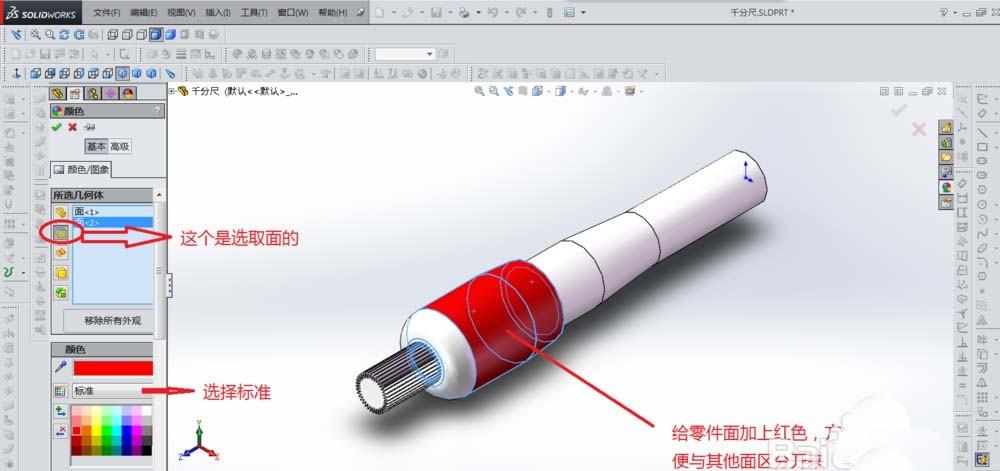The image size is (1000, 471).
Task: Switch to the FeatureManager design tree tab
Action: (x=57, y=93)
